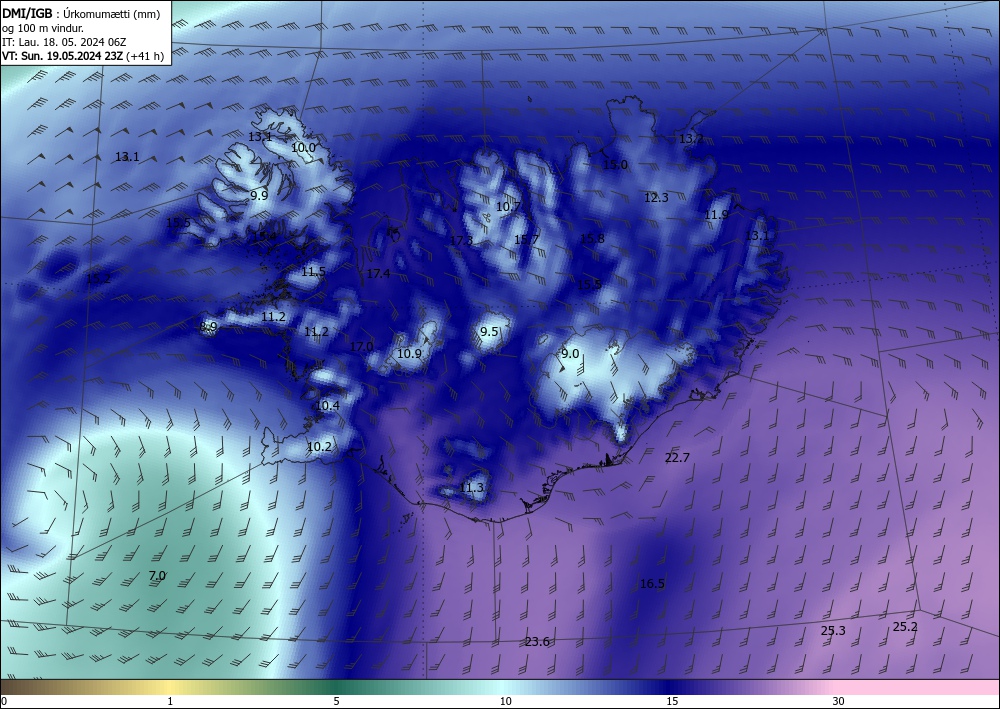Click the map value "15.8"
This screenshot has height=709, width=1000.
pyautogui.click(x=592, y=238)
